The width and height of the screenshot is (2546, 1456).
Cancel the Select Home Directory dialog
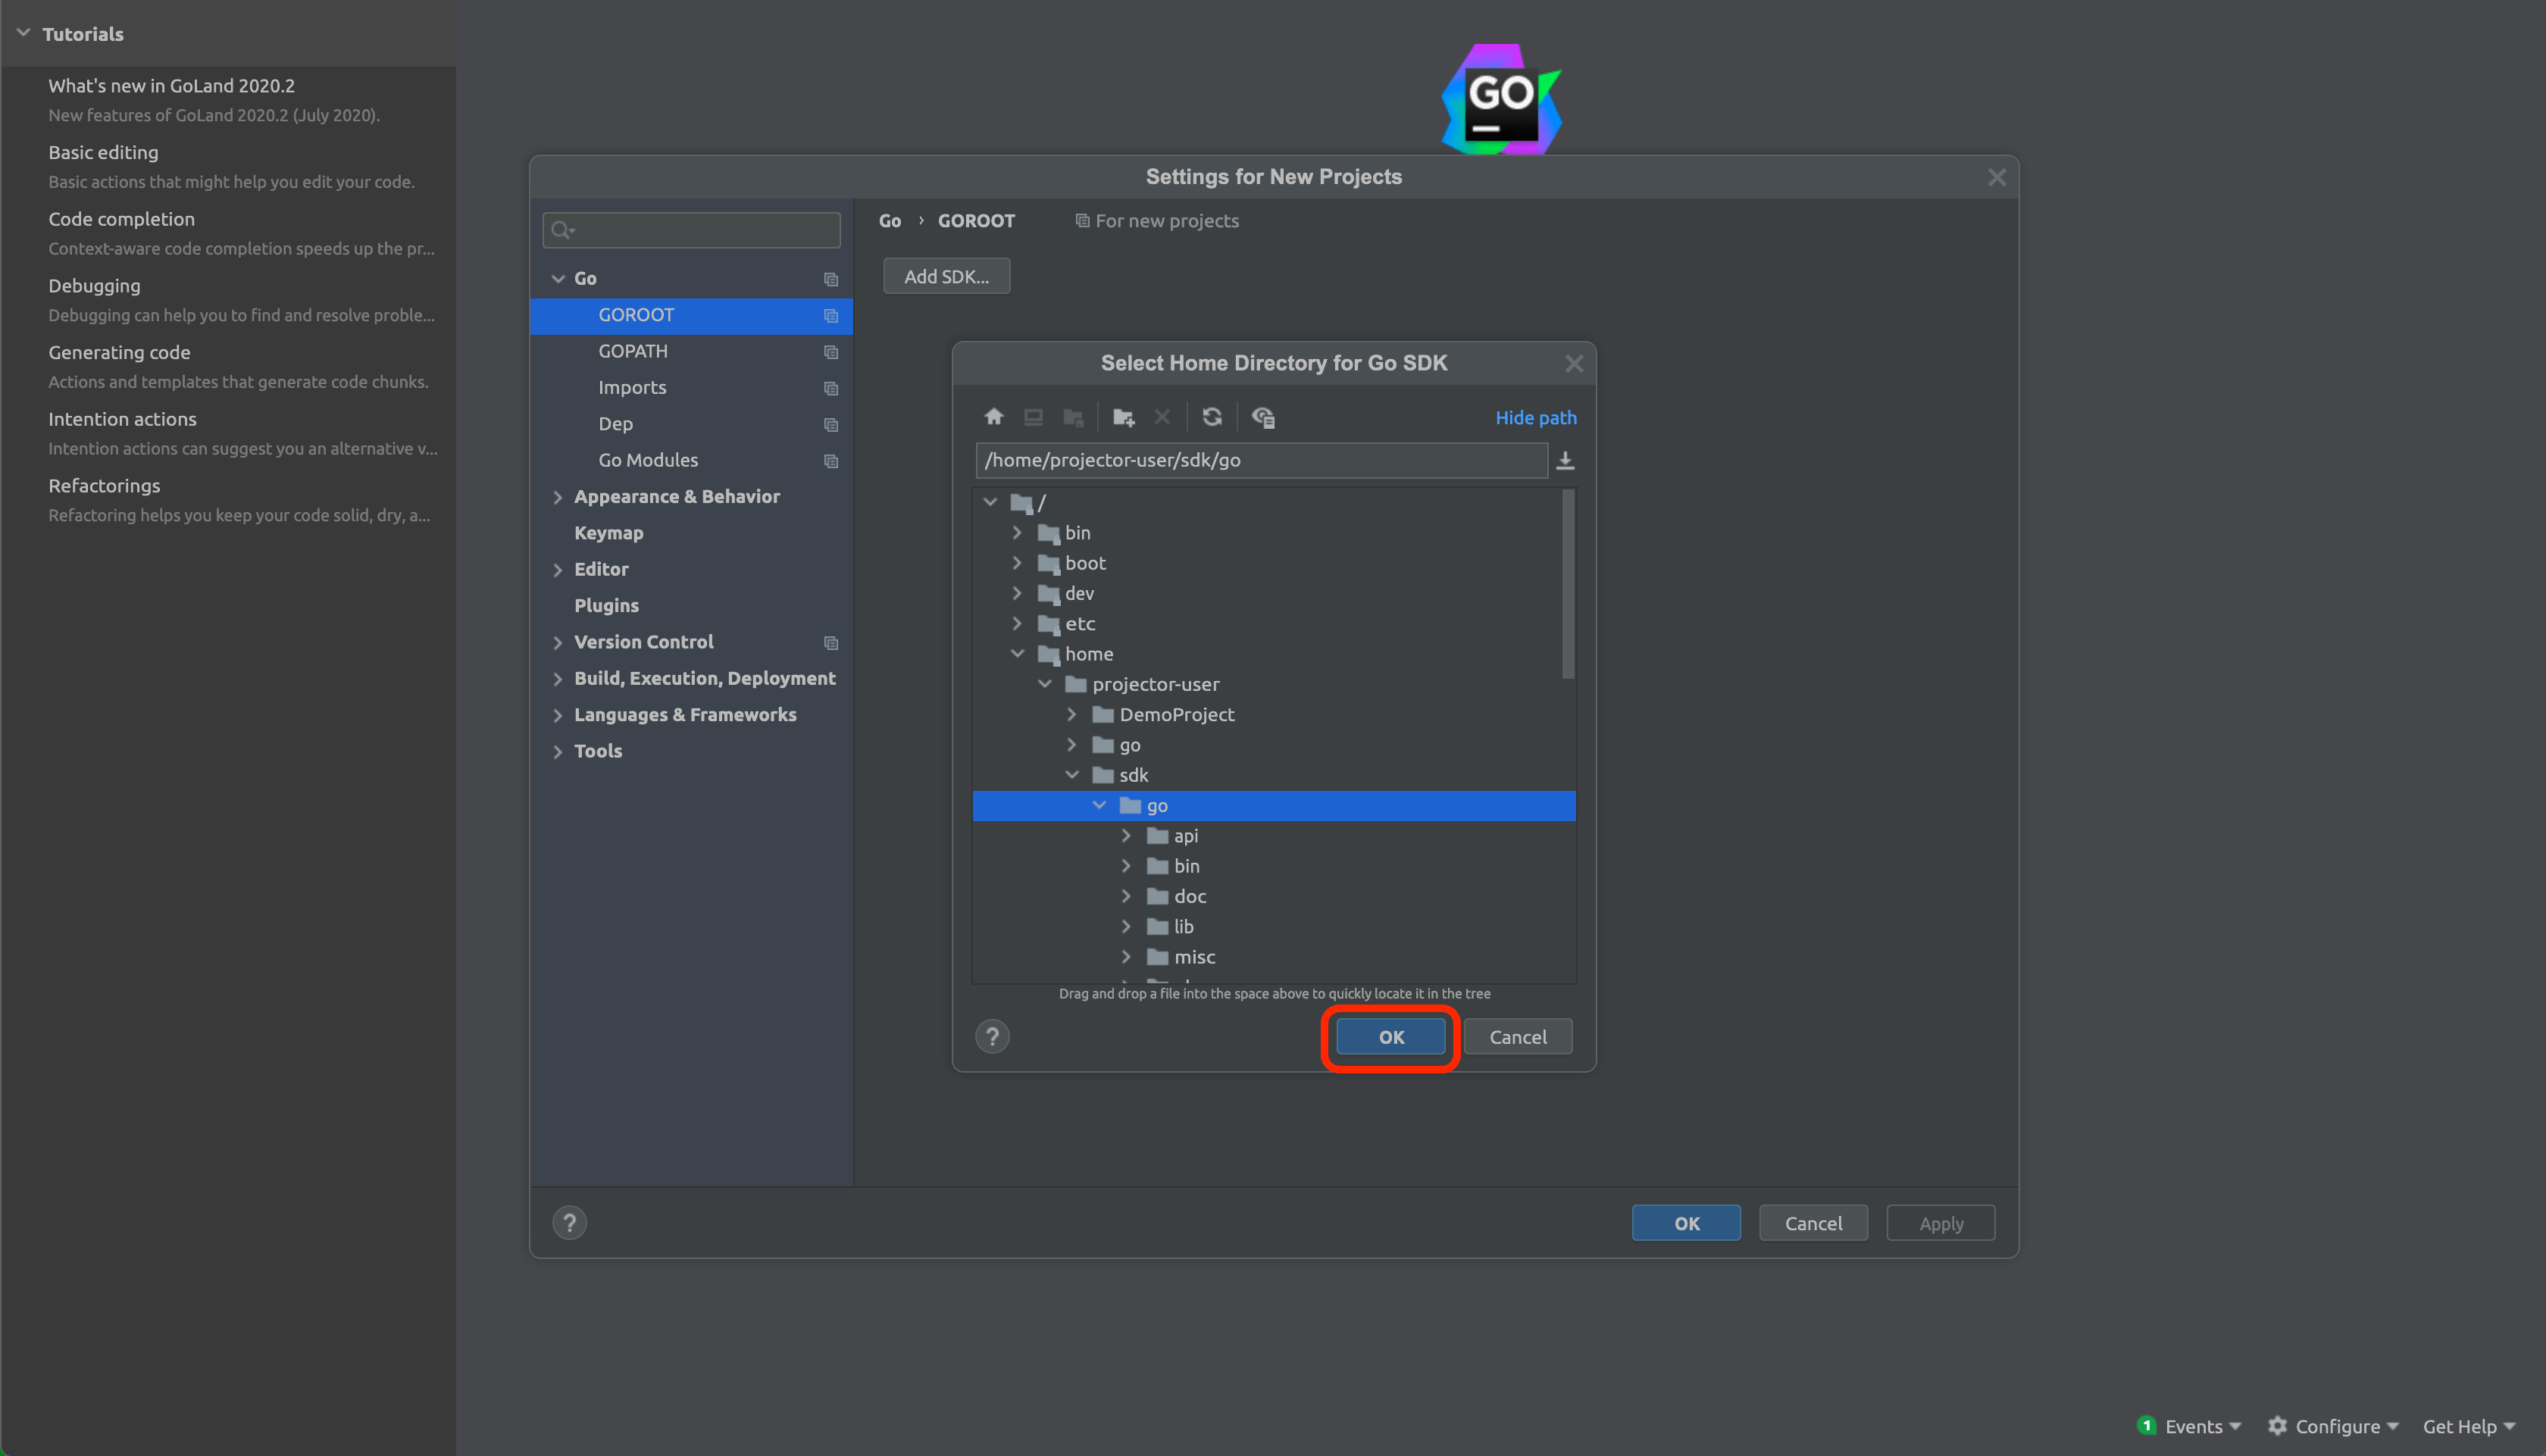pos(1517,1037)
